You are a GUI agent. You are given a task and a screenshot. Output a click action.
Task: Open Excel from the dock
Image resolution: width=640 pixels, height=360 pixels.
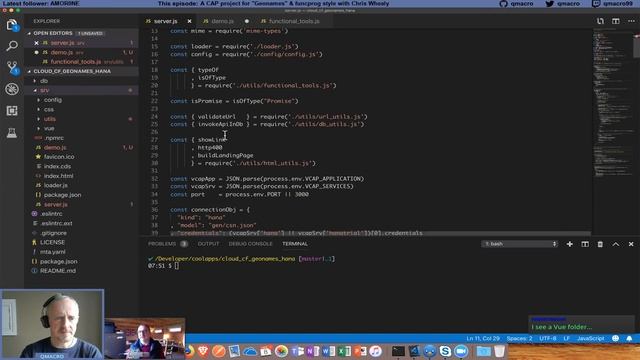point(344,351)
